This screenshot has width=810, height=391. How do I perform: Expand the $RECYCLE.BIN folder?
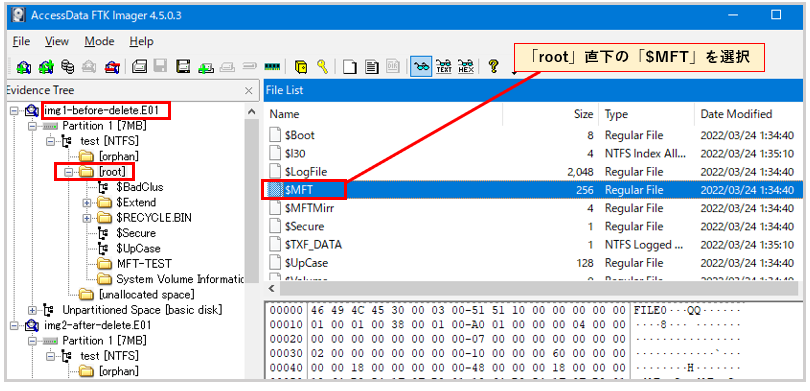(87, 218)
